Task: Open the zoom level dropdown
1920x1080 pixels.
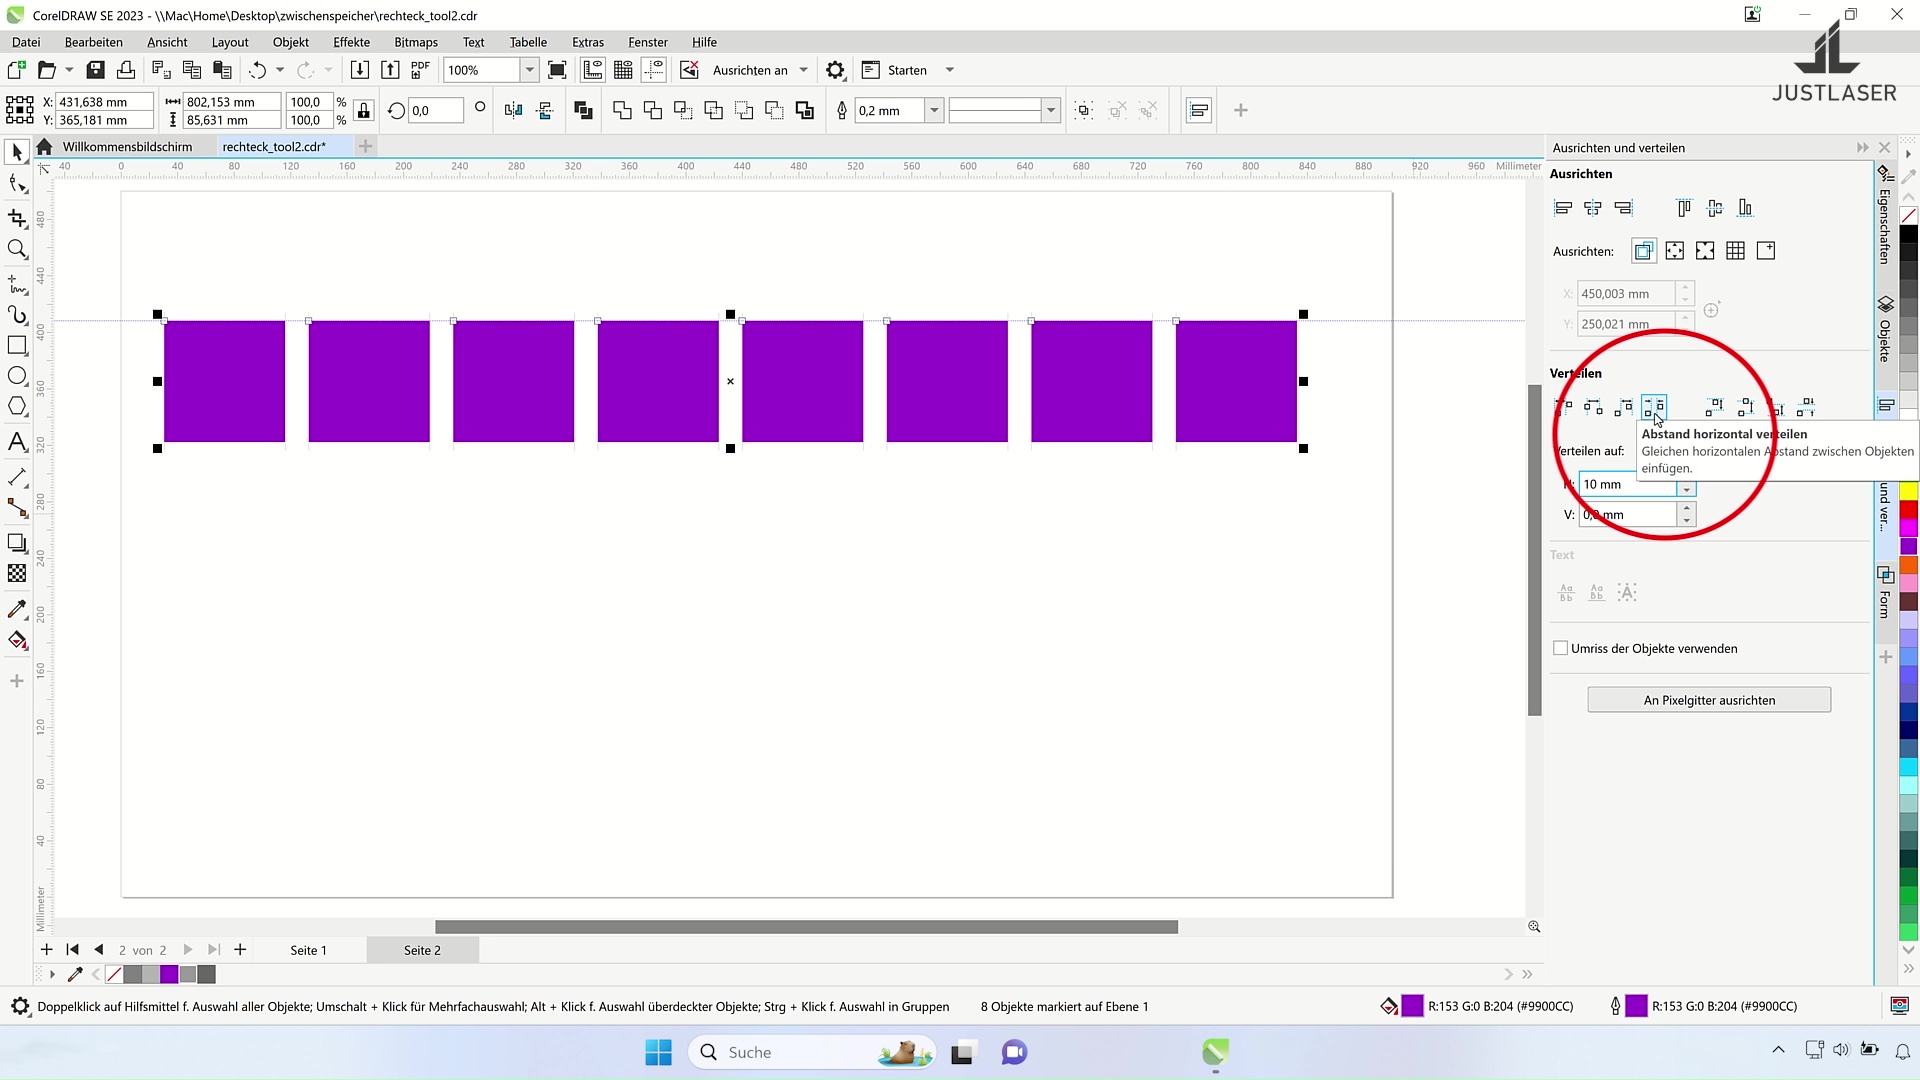Action: click(529, 70)
